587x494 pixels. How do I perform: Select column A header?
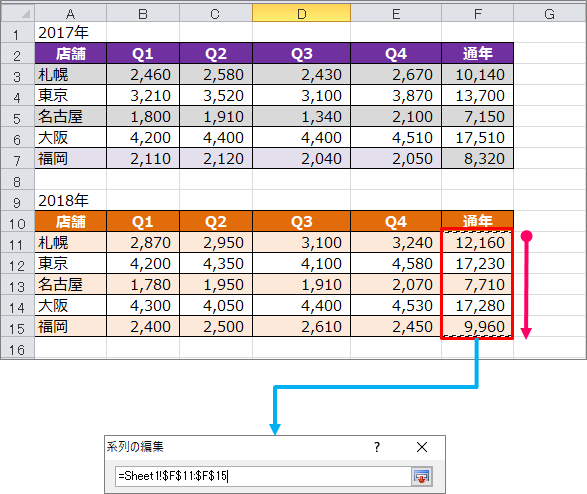pyautogui.click(x=70, y=14)
